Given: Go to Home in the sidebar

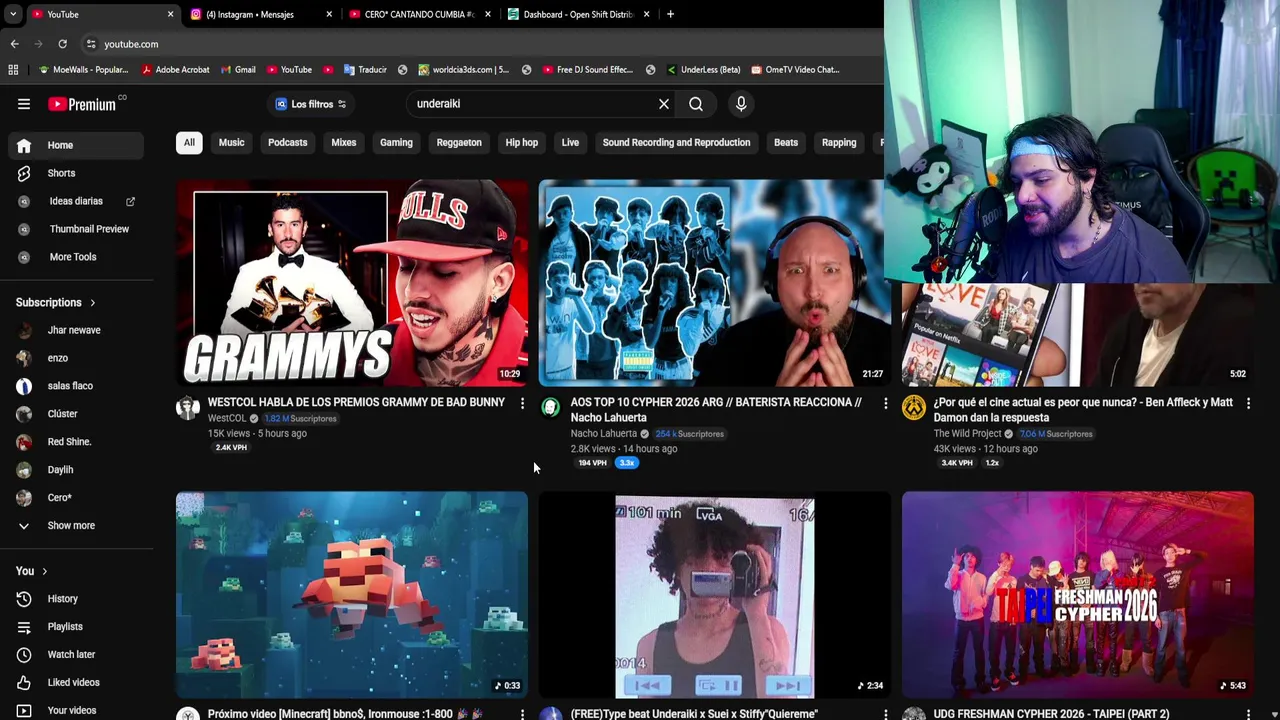Looking at the screenshot, I should click(x=76, y=145).
